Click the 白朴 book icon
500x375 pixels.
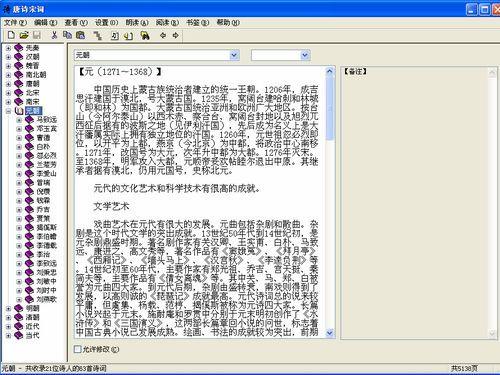[30, 147]
